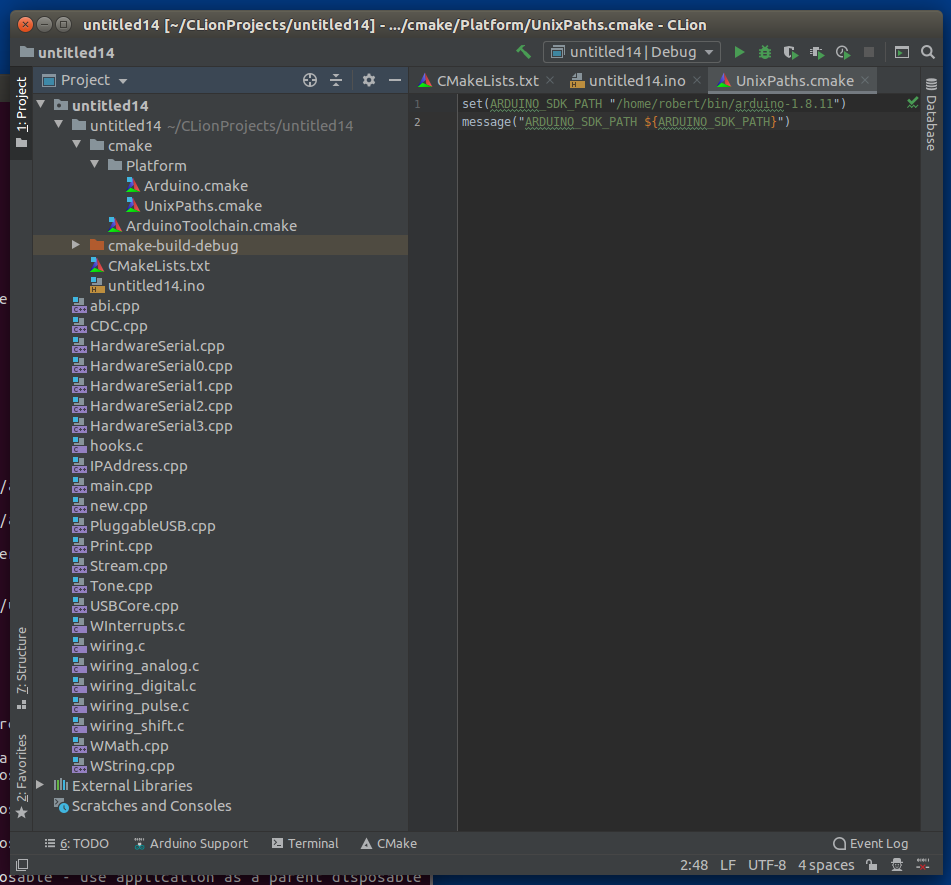Toggle tool window bars icon at bottom-left
This screenshot has width=951, height=885.
(22, 864)
